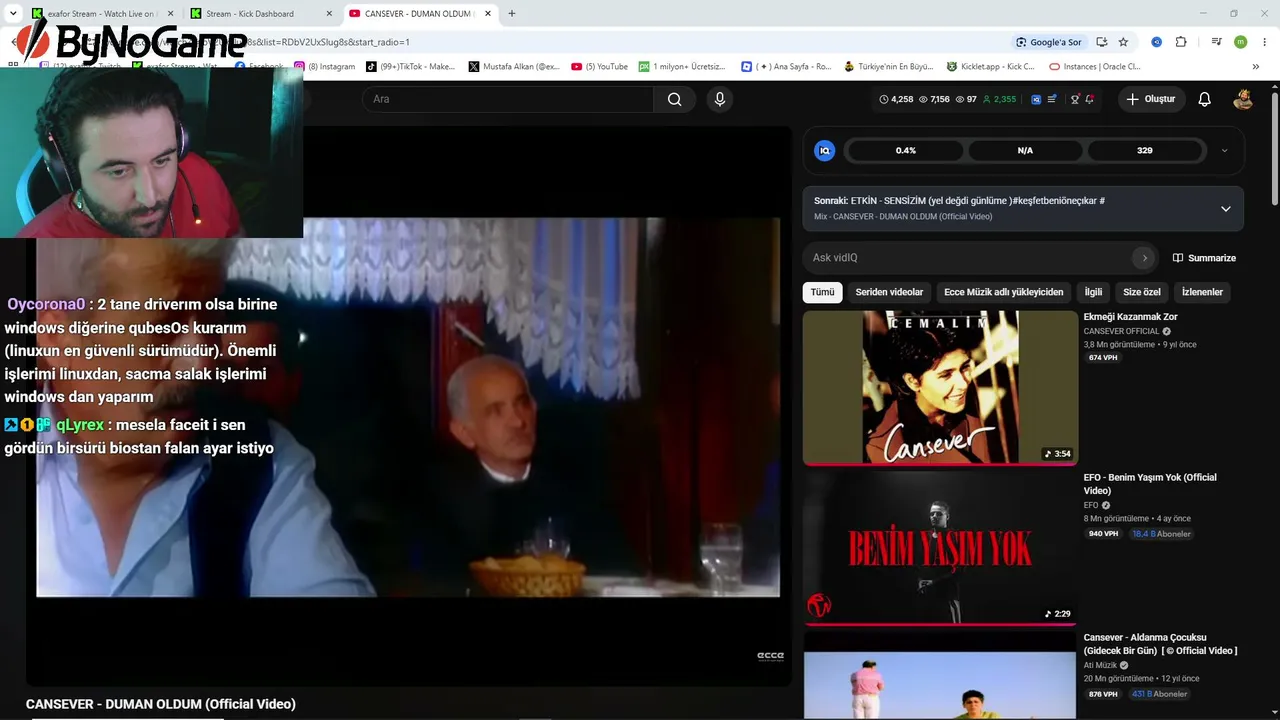This screenshot has height=720, width=1280.
Task: Click the green subscriber stat 2,355
Action: coord(999,99)
